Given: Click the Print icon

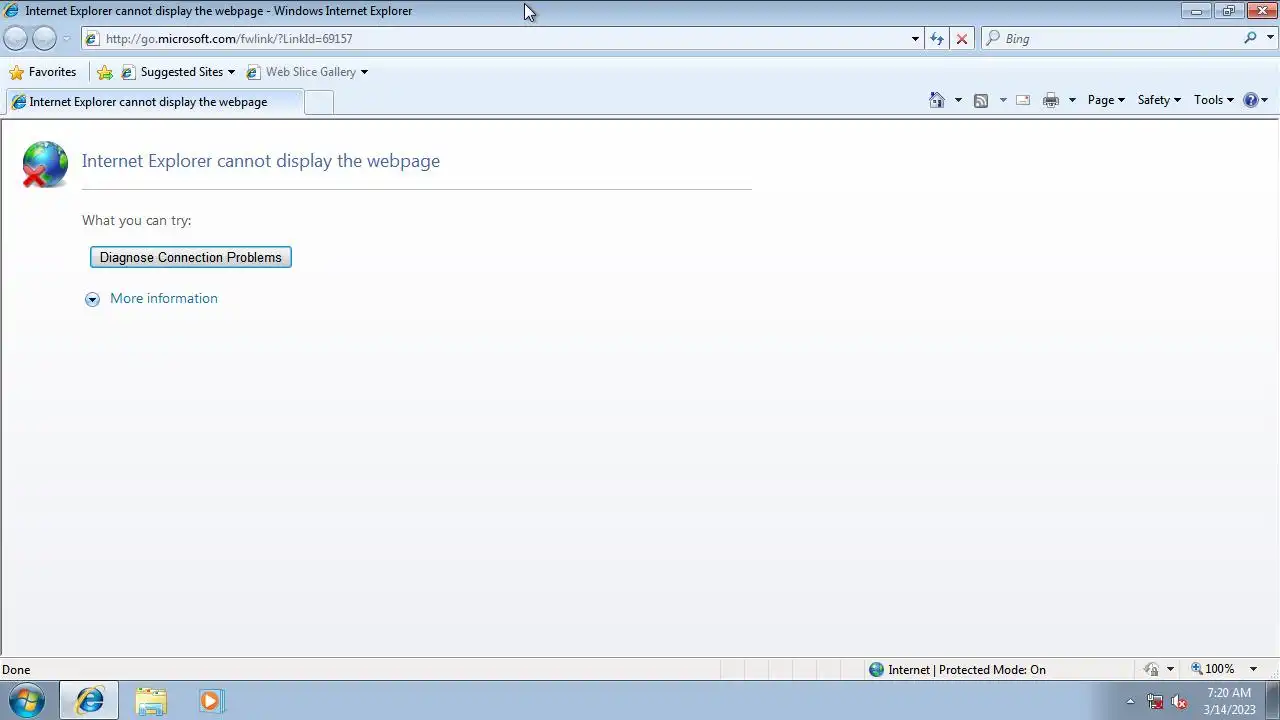Looking at the screenshot, I should 1051,100.
